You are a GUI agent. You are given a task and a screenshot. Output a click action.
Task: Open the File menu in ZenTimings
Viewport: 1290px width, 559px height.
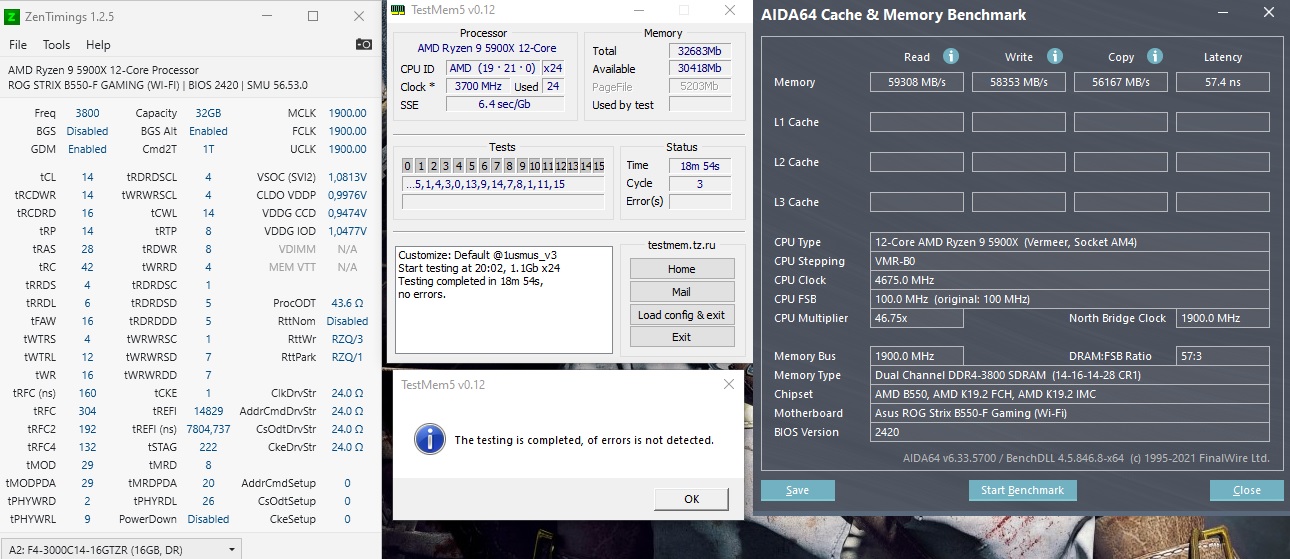coord(18,45)
